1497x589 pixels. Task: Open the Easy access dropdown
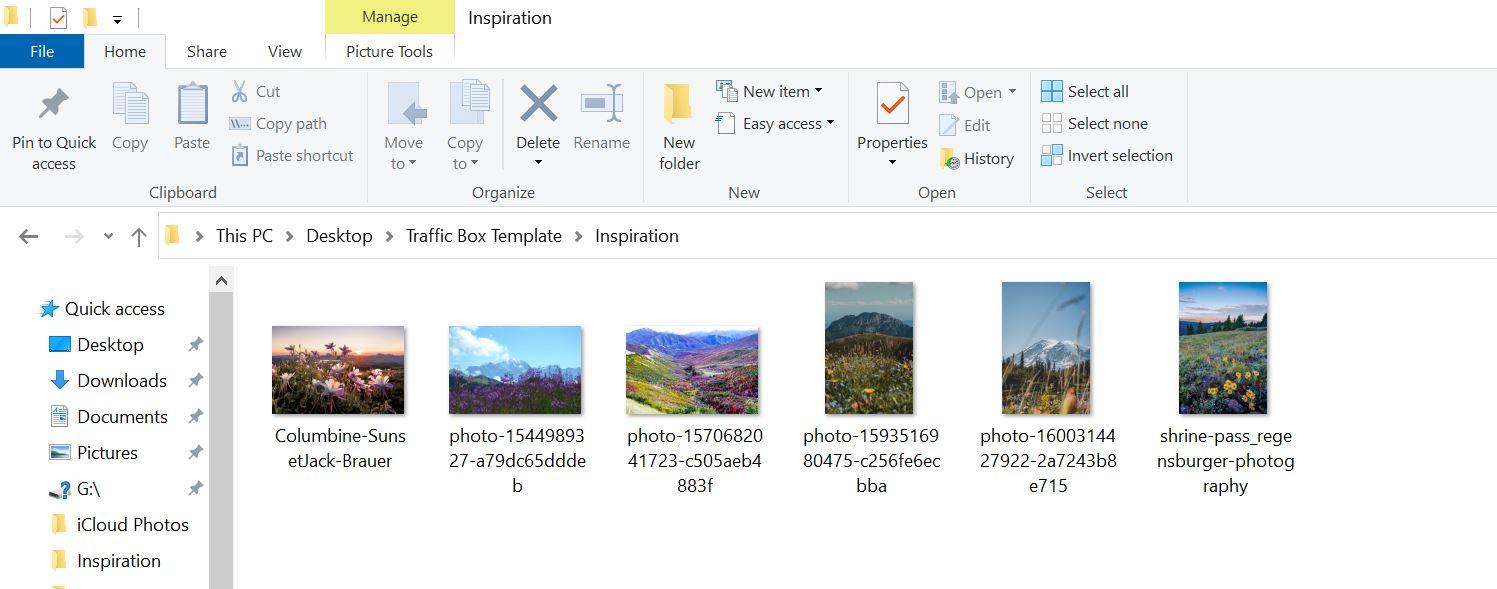pos(775,123)
